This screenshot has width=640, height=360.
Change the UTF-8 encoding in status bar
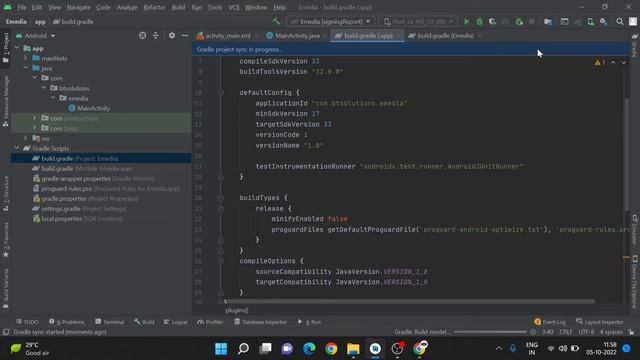[x=586, y=332]
